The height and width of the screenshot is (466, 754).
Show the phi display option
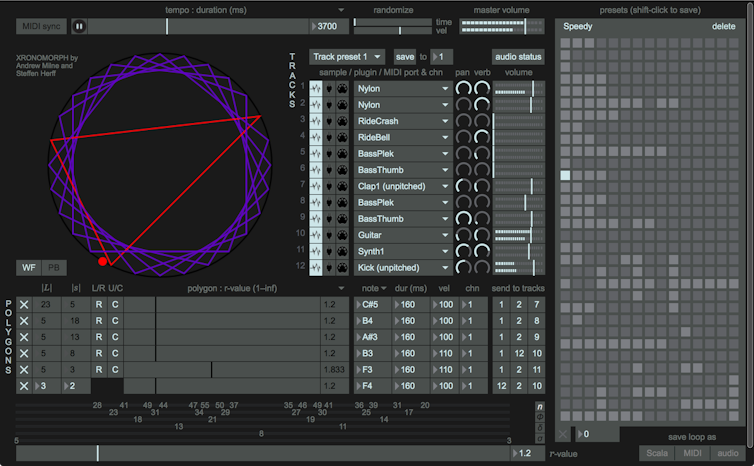click(x=540, y=417)
